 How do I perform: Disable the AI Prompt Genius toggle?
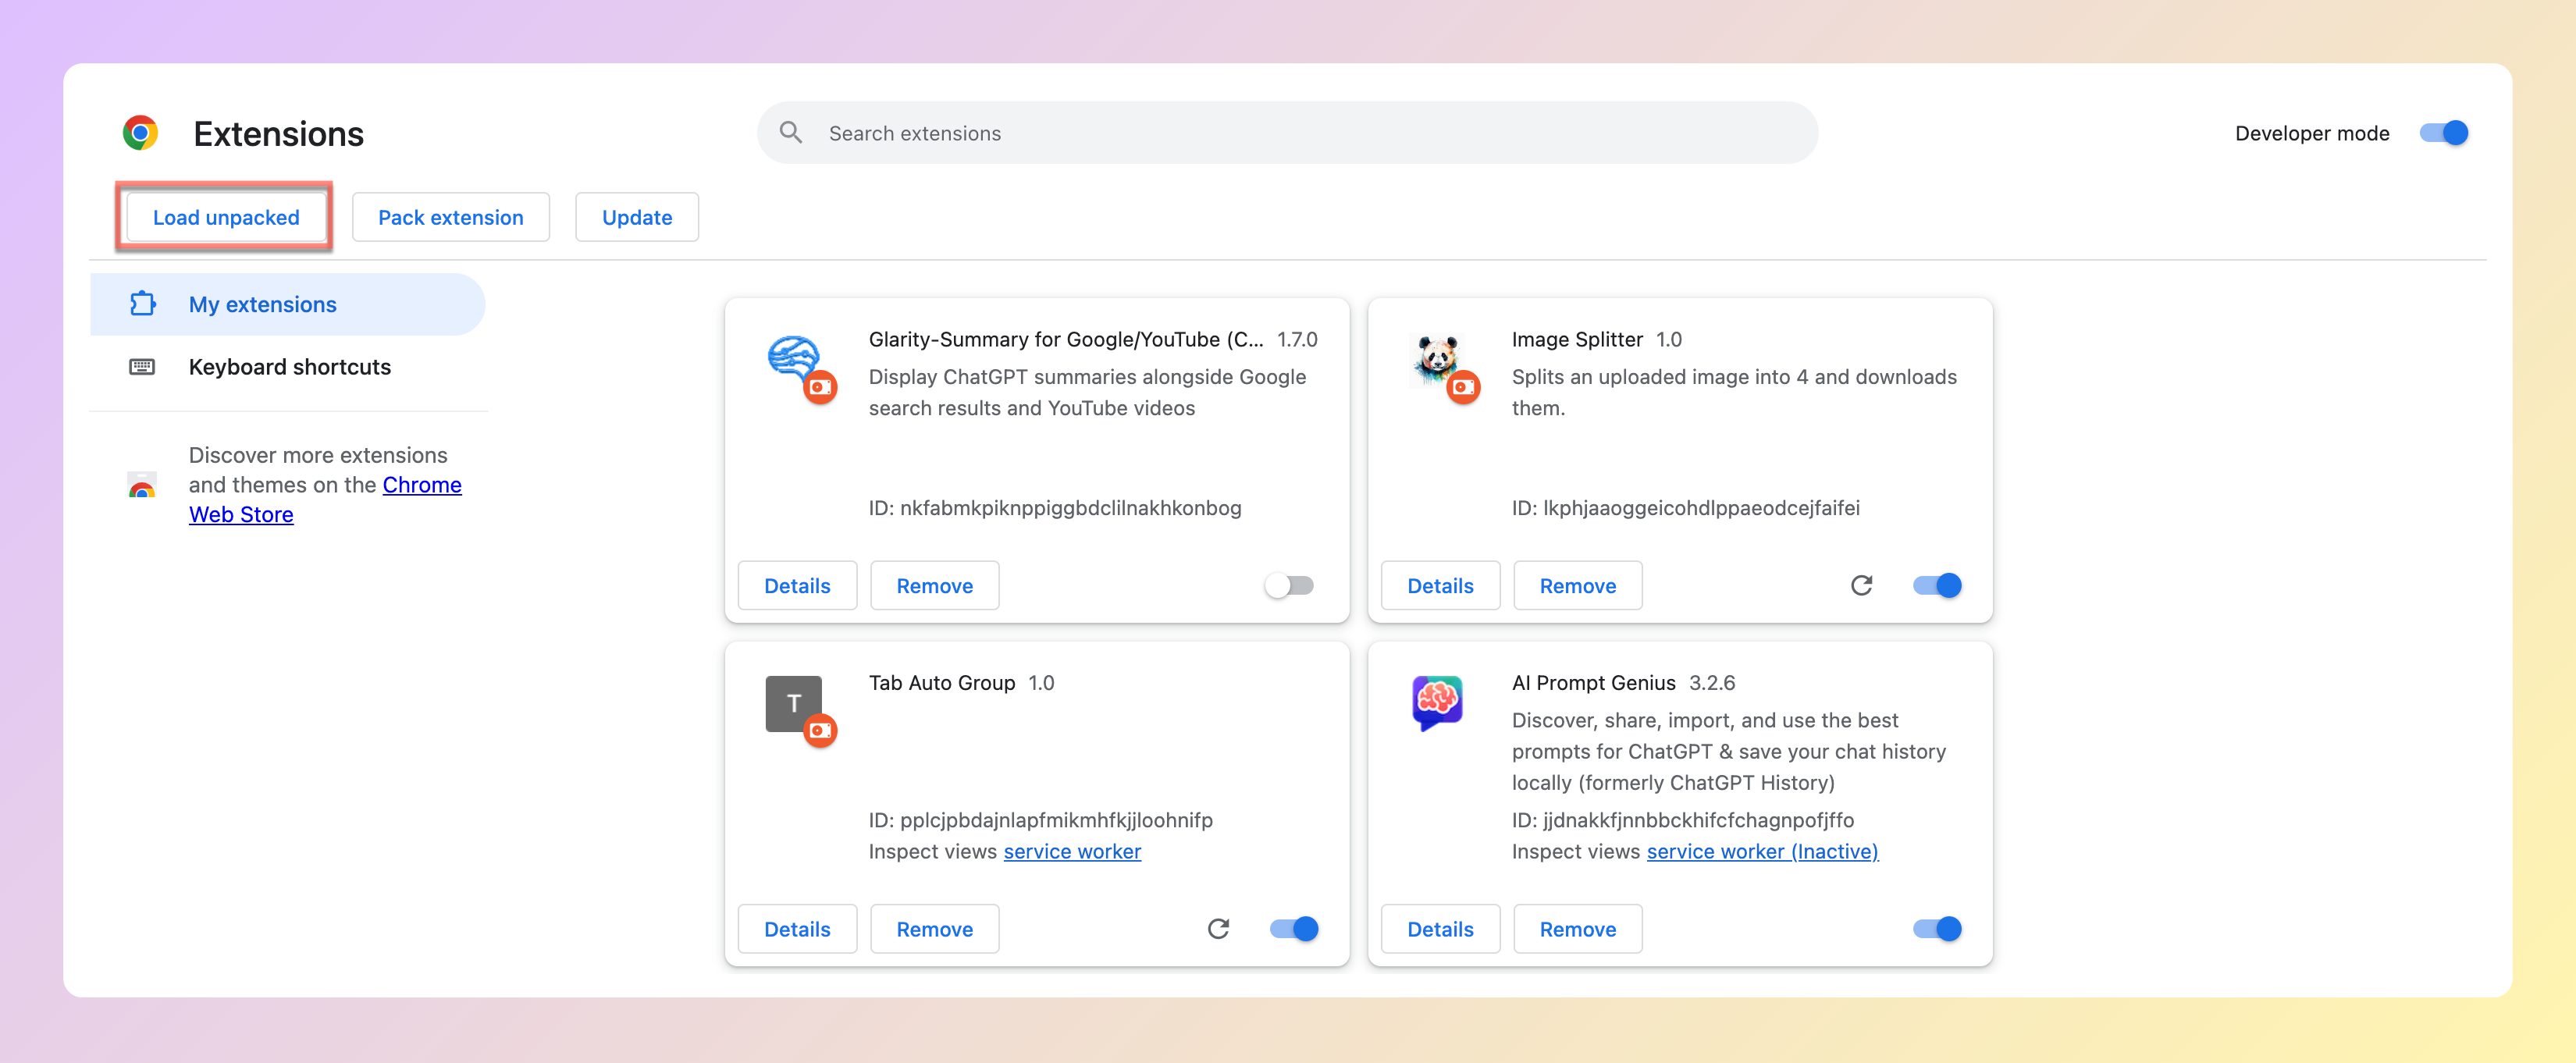coord(1937,929)
